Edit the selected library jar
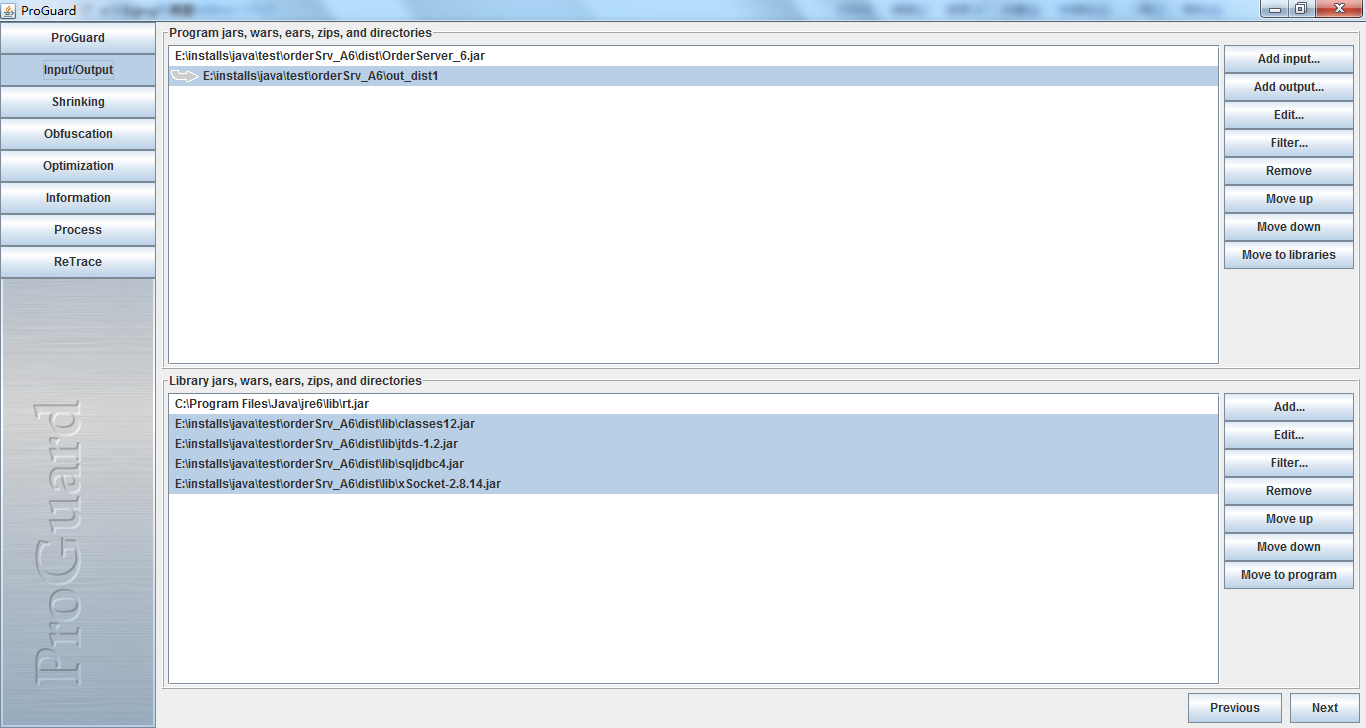The height and width of the screenshot is (728, 1366). tap(1288, 435)
